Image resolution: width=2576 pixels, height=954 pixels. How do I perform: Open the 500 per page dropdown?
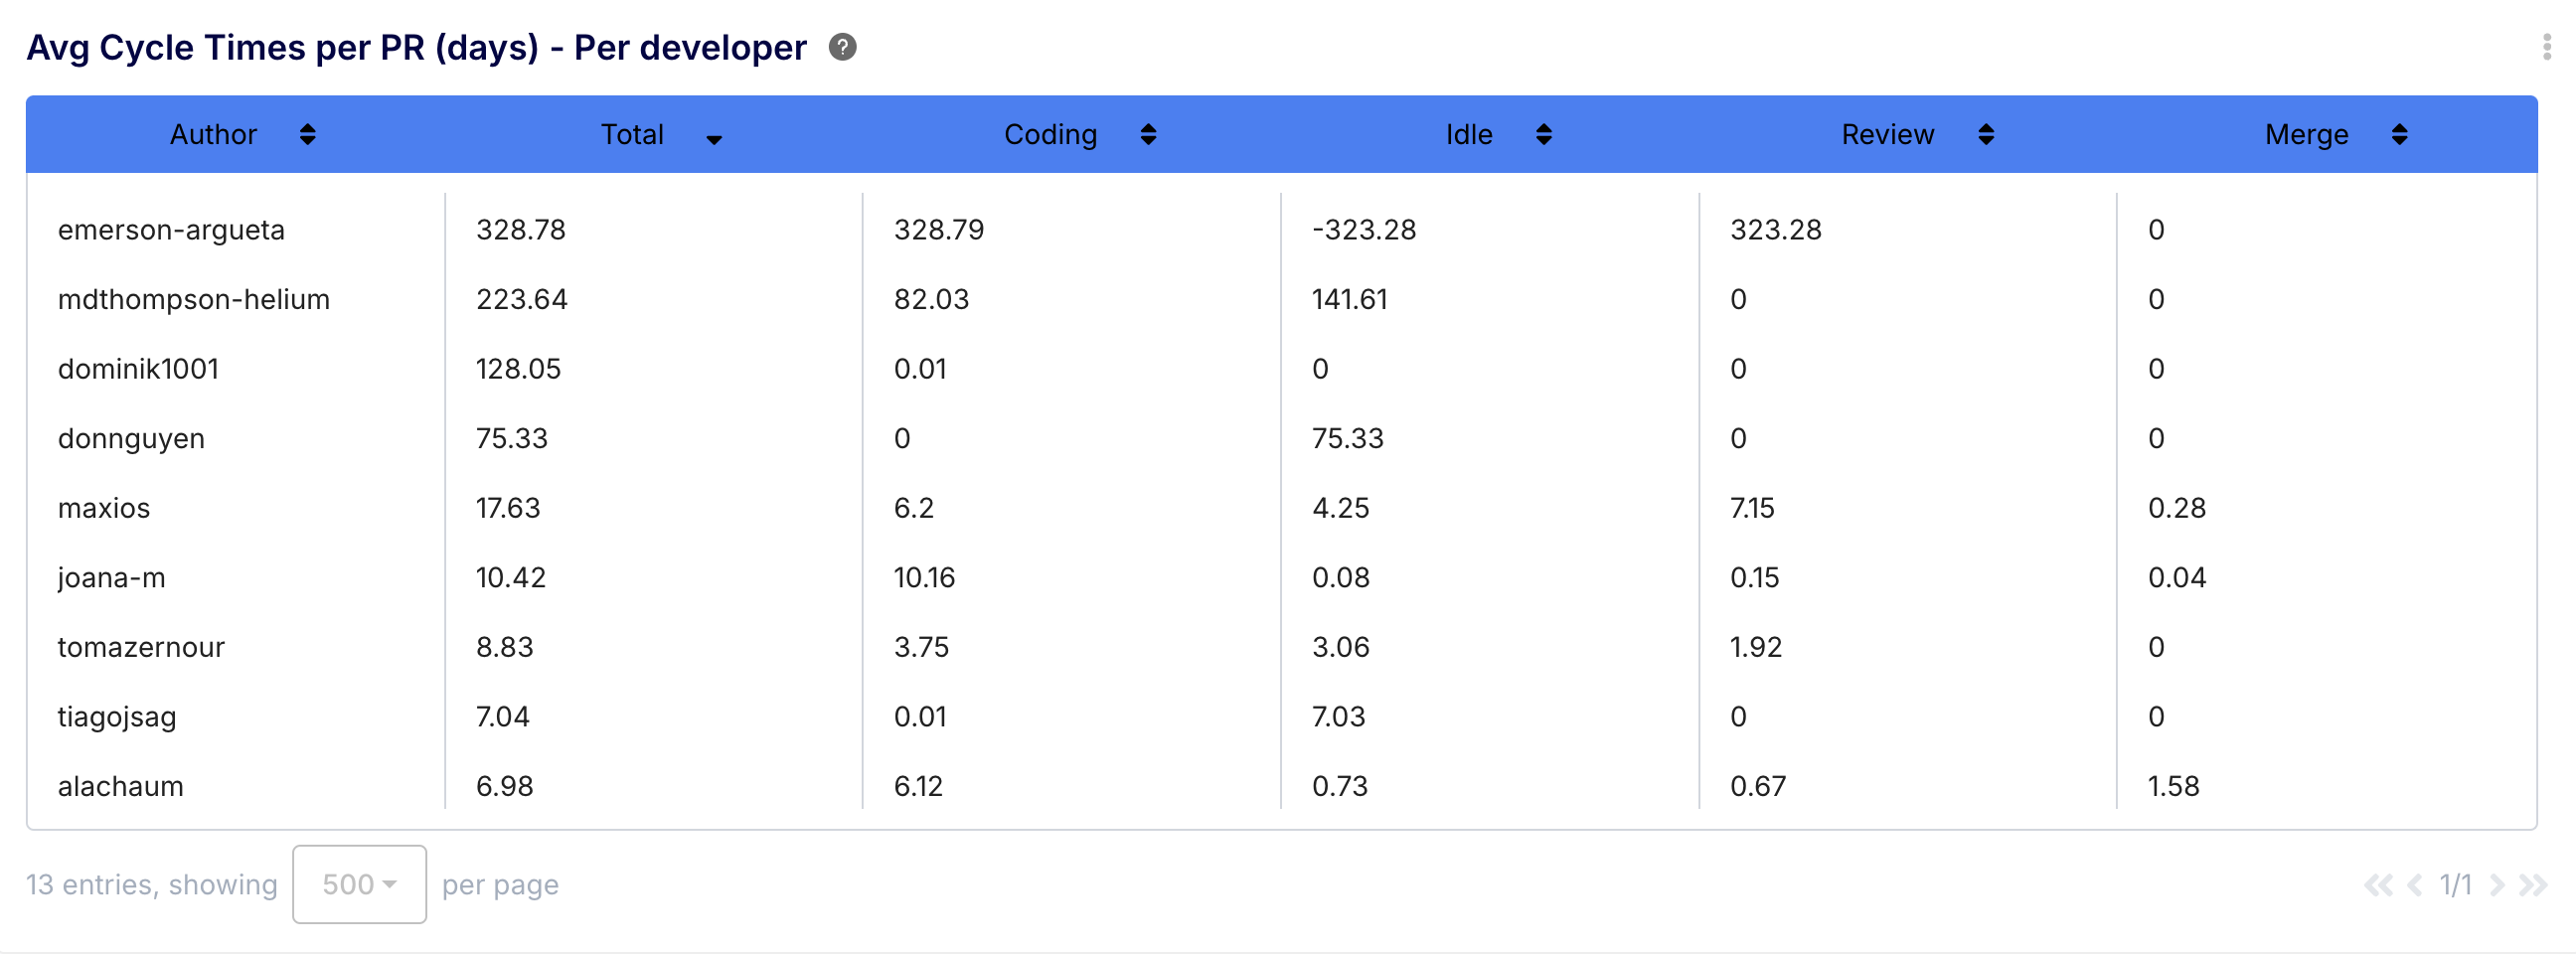[x=359, y=884]
